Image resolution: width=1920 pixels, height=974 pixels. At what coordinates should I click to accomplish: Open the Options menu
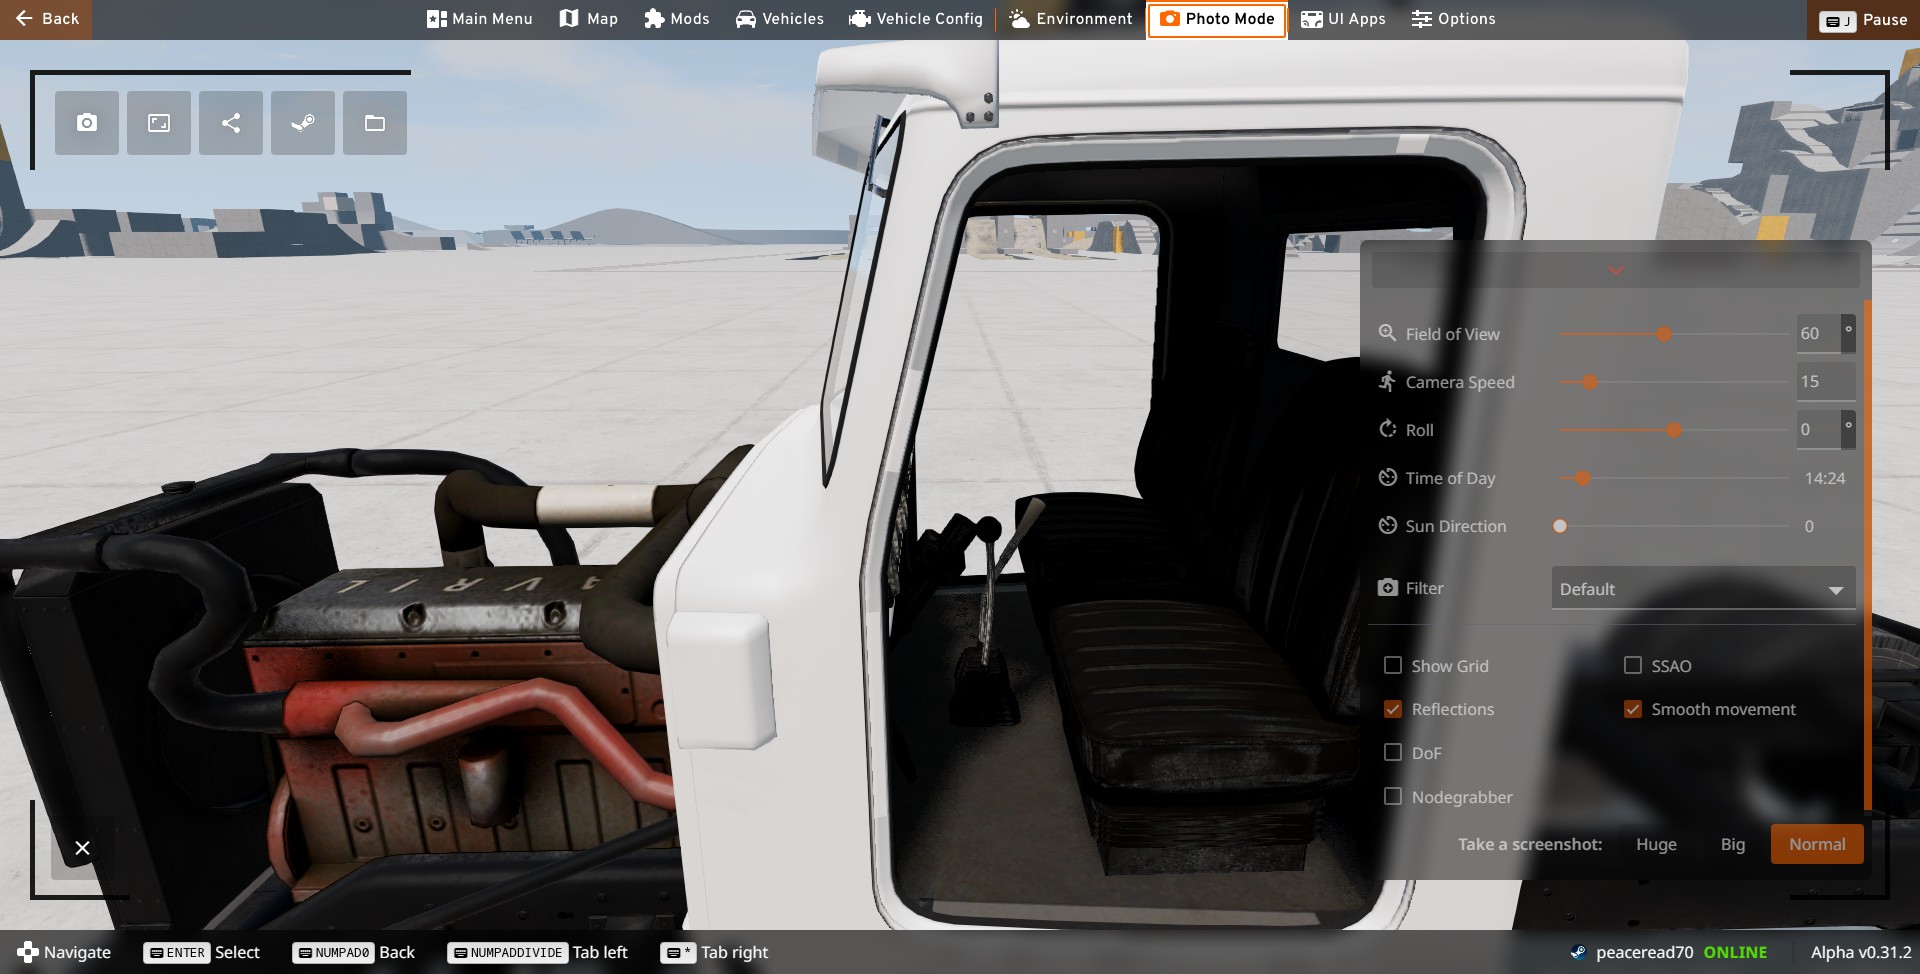(1454, 19)
